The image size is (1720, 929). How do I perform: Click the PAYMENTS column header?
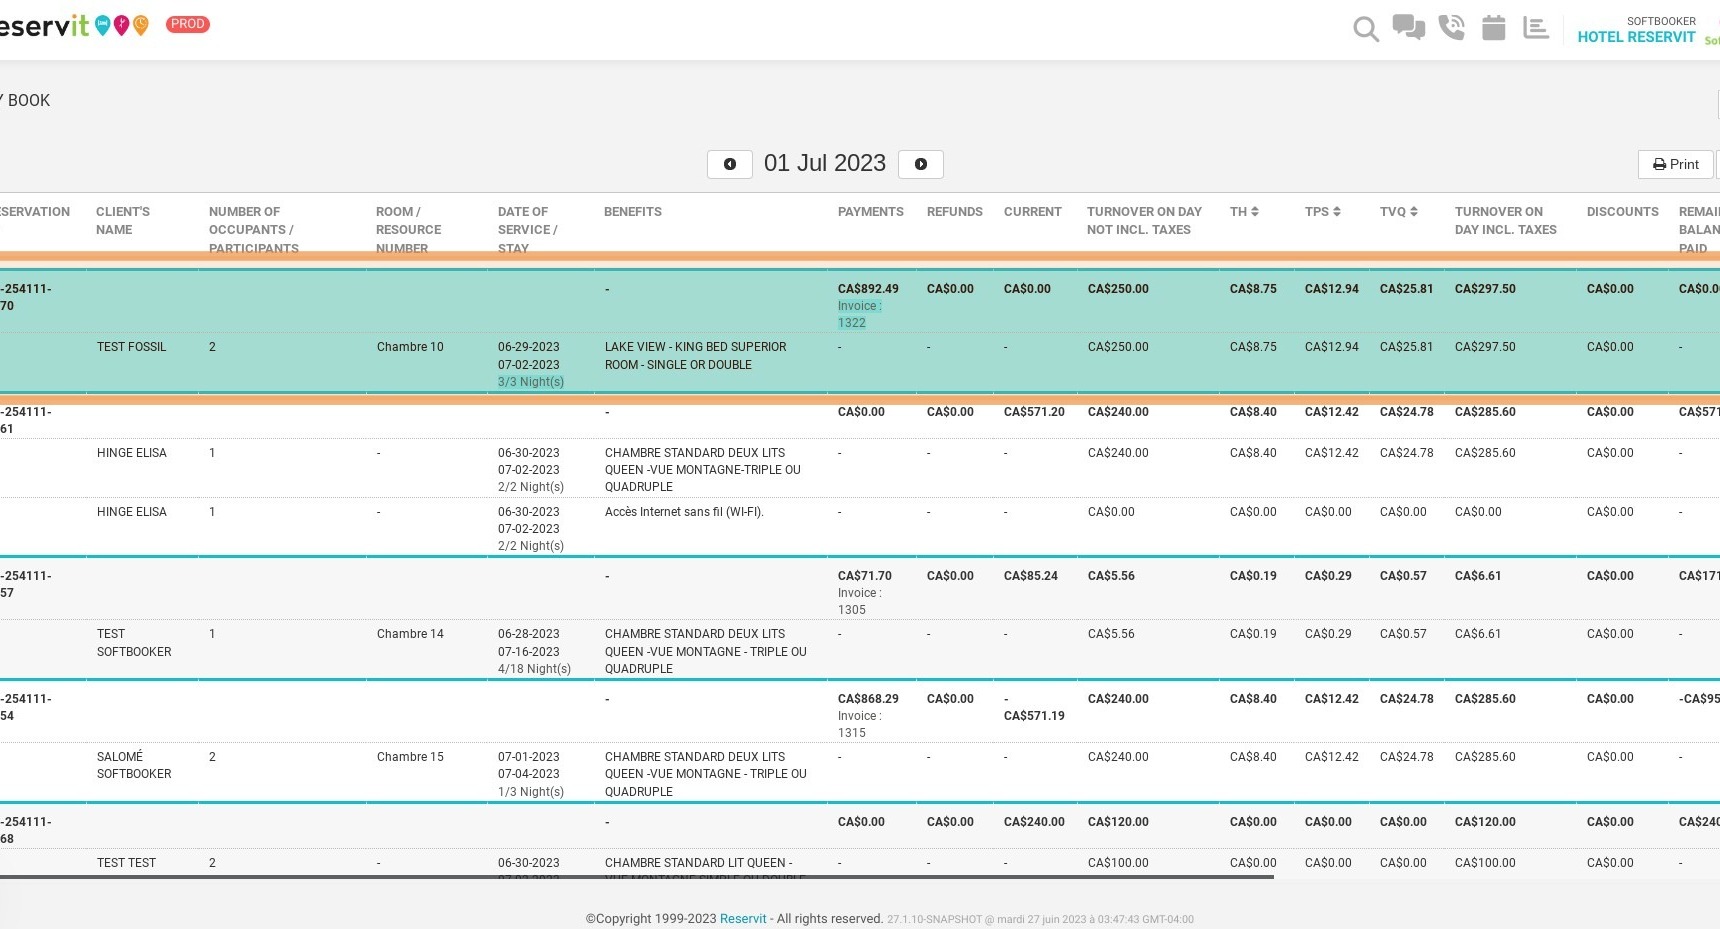(x=870, y=212)
